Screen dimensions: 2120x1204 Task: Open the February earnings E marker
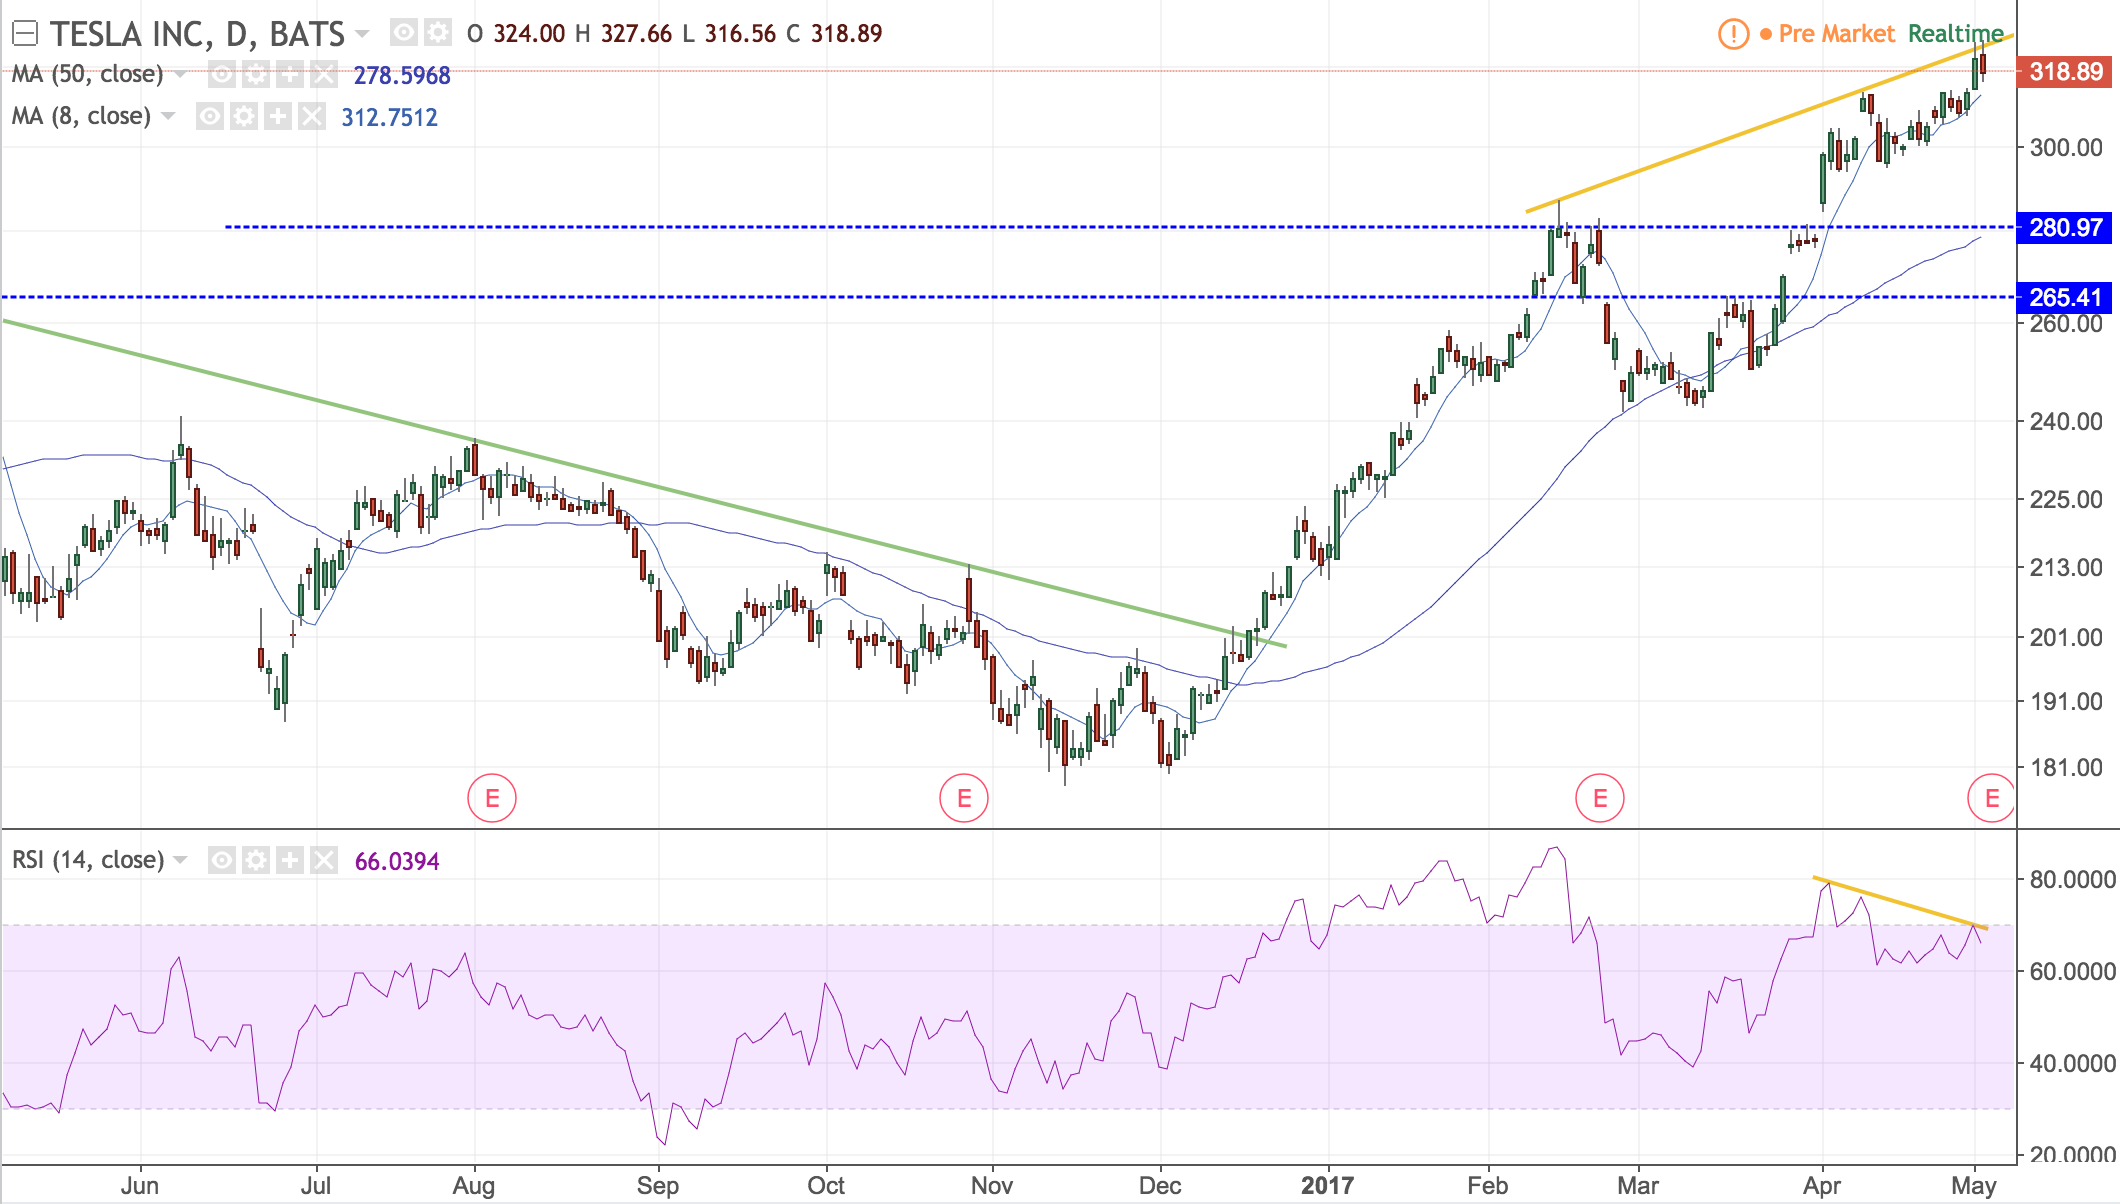point(1599,798)
